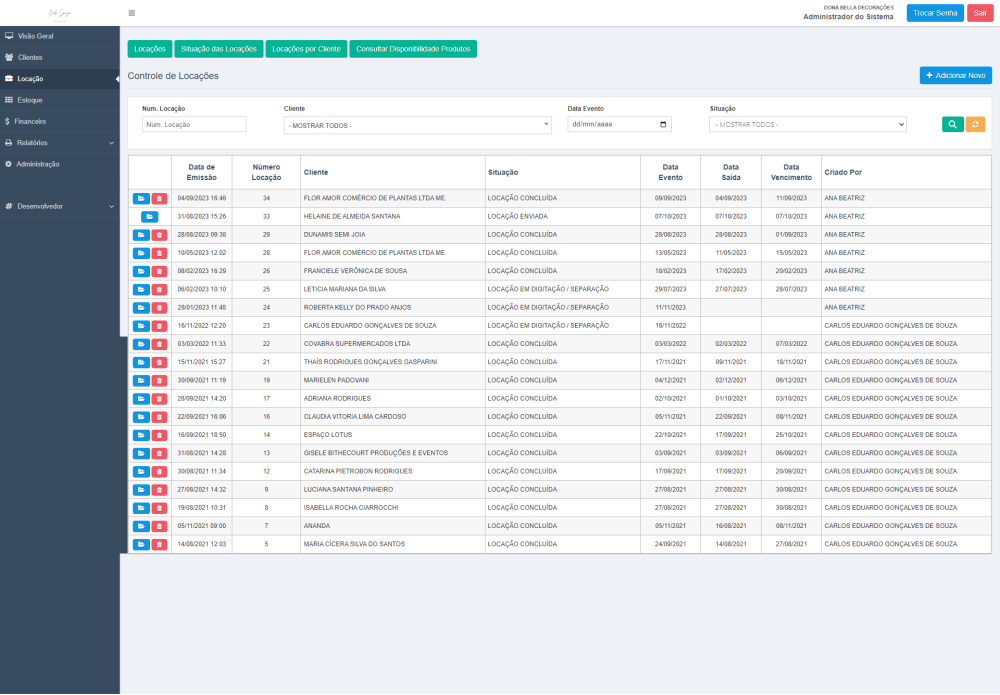Delete Dunamis Semi Joia rental trash icon

tap(159, 235)
